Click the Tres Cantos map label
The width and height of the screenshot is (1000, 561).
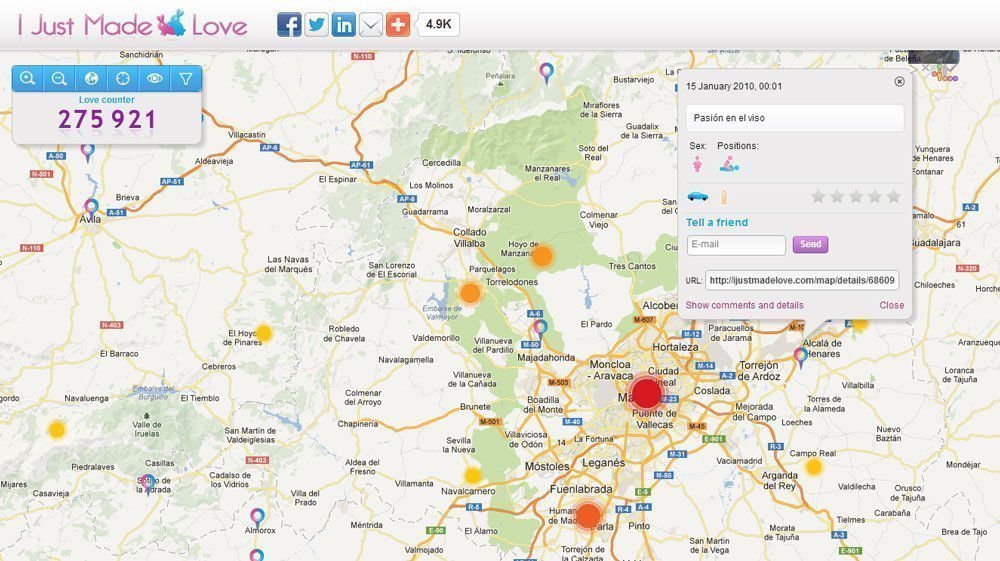tap(632, 266)
